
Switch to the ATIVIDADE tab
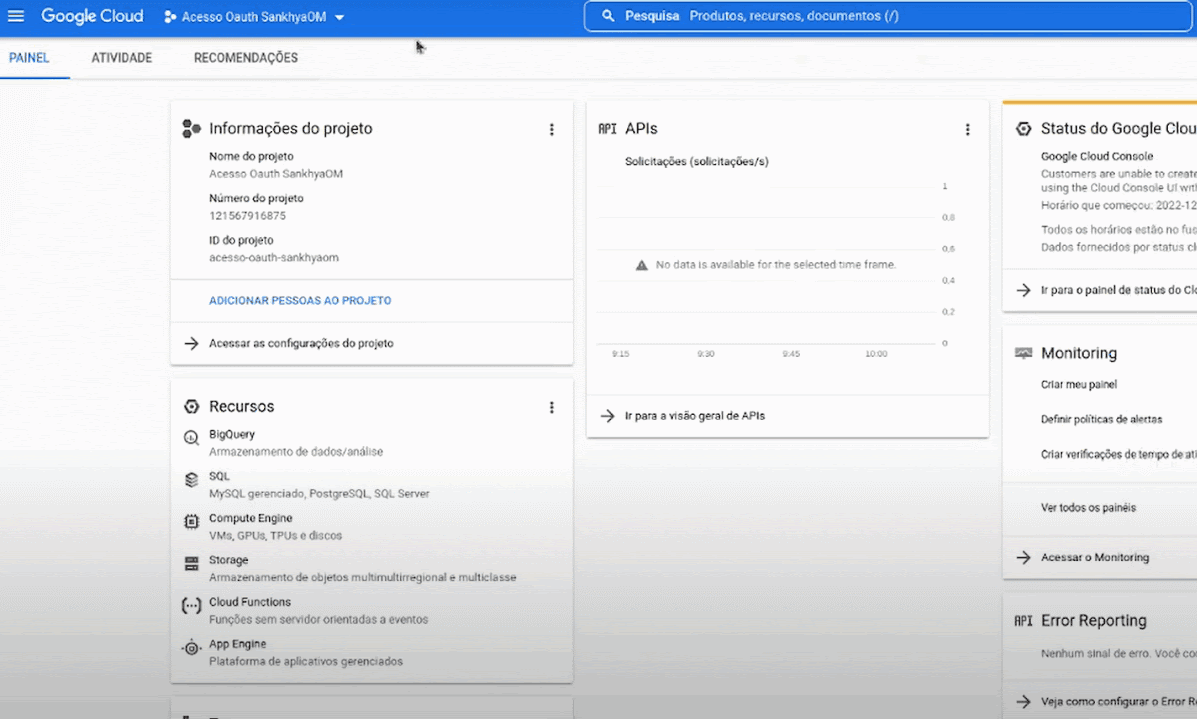[122, 58]
